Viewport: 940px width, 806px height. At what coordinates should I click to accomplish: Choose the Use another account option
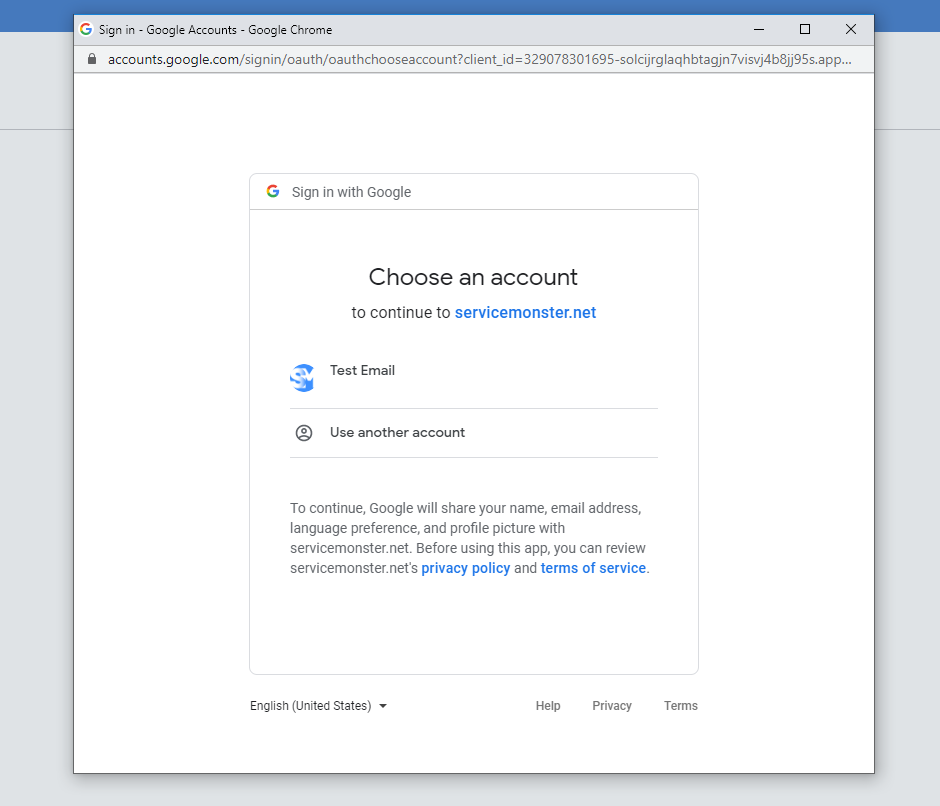click(x=397, y=433)
